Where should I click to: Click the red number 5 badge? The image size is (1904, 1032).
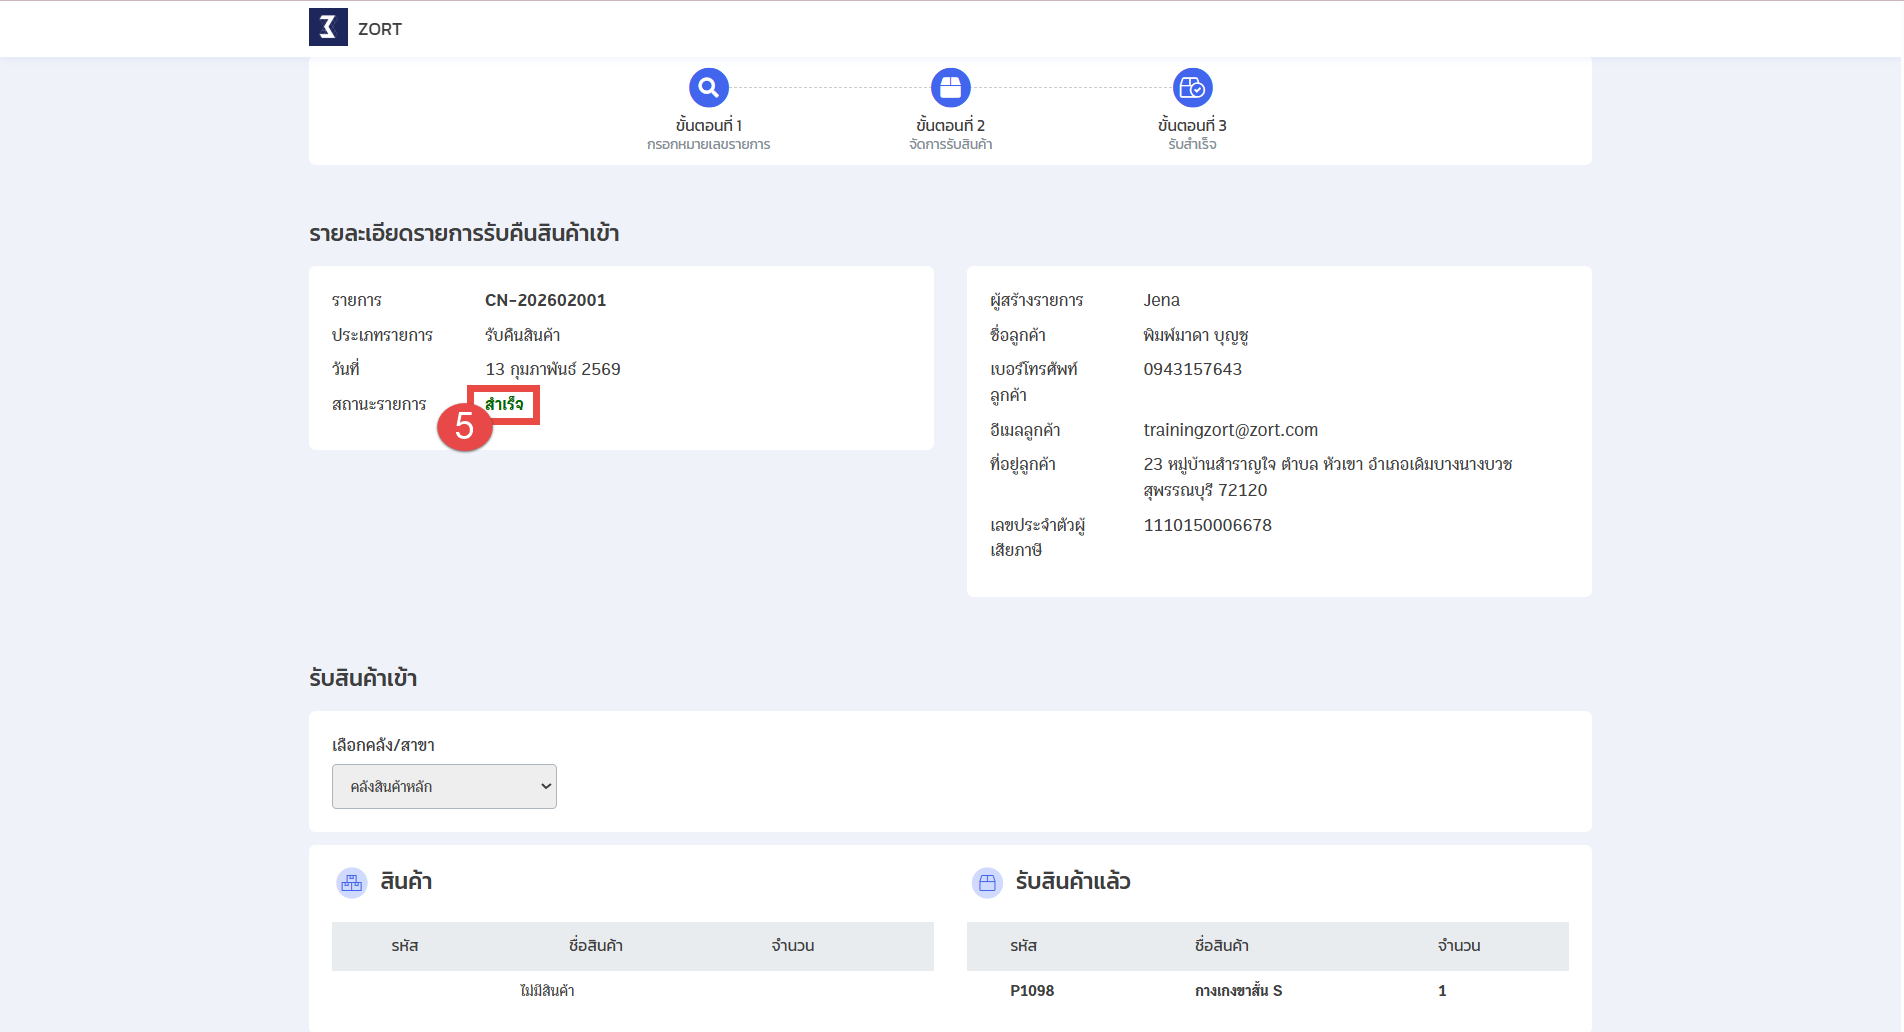point(464,427)
